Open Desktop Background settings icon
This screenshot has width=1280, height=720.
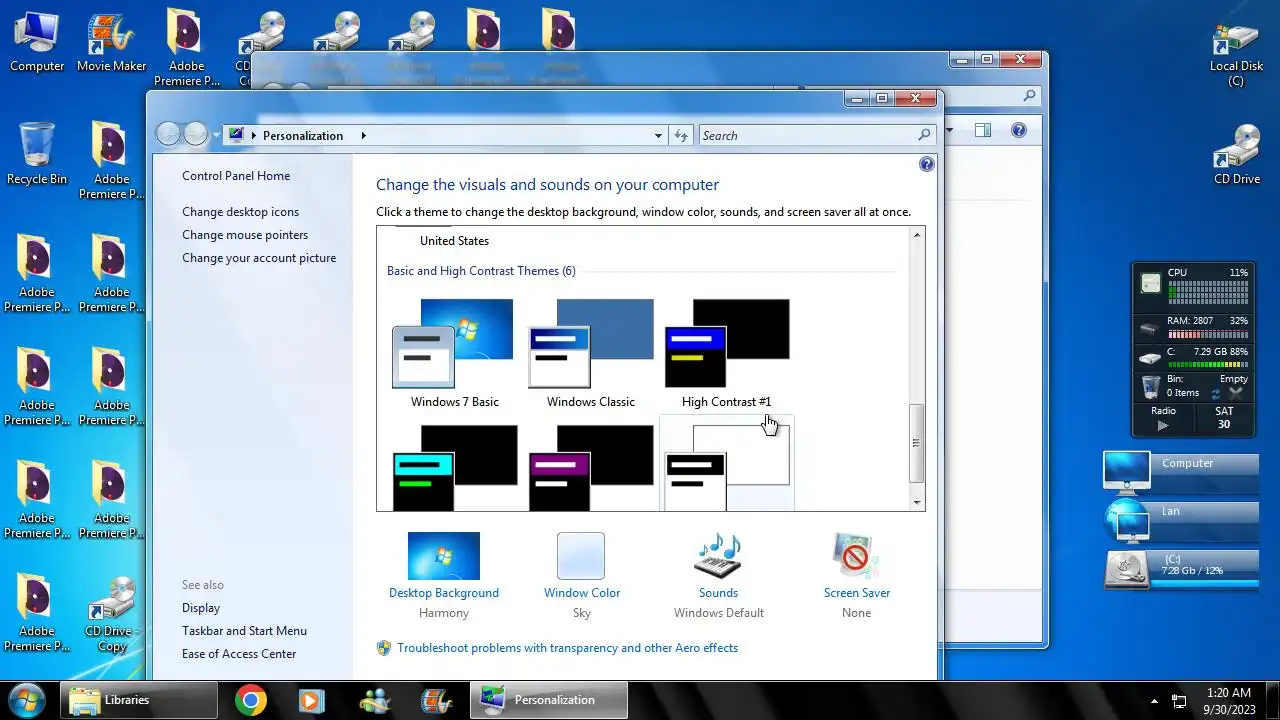(444, 556)
